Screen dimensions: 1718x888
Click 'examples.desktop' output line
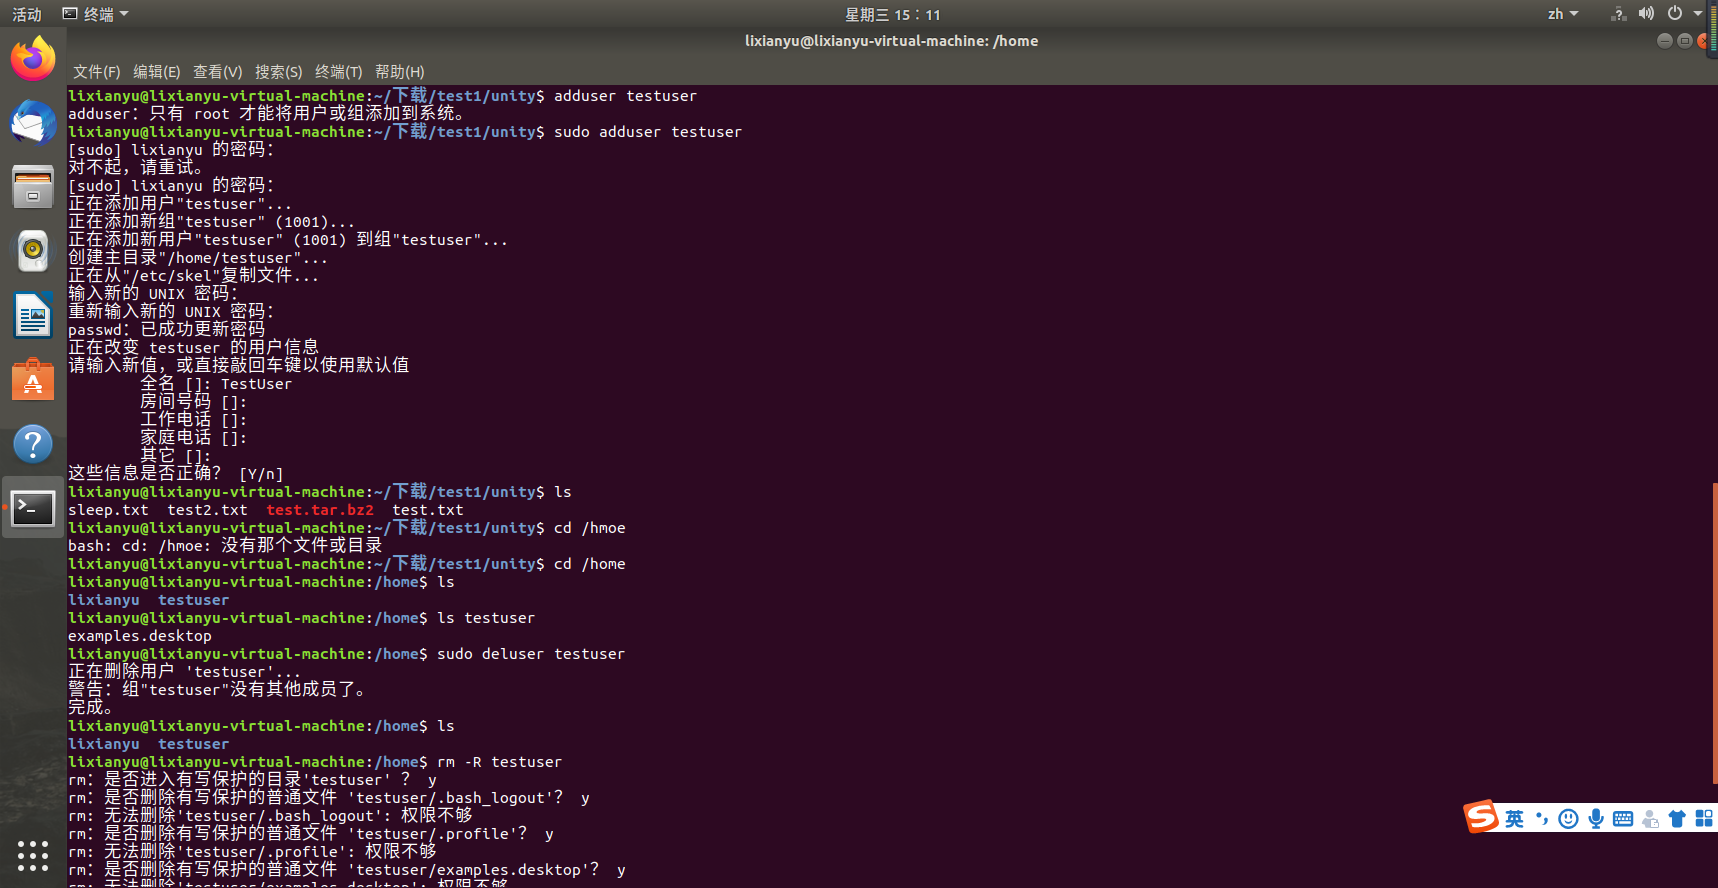point(140,636)
